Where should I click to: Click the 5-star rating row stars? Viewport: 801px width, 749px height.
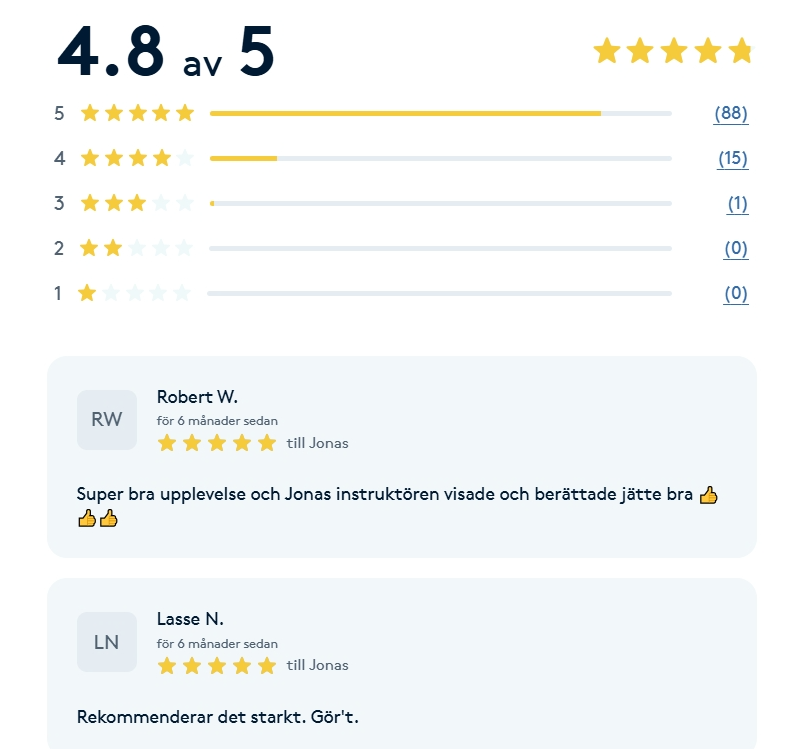click(137, 113)
